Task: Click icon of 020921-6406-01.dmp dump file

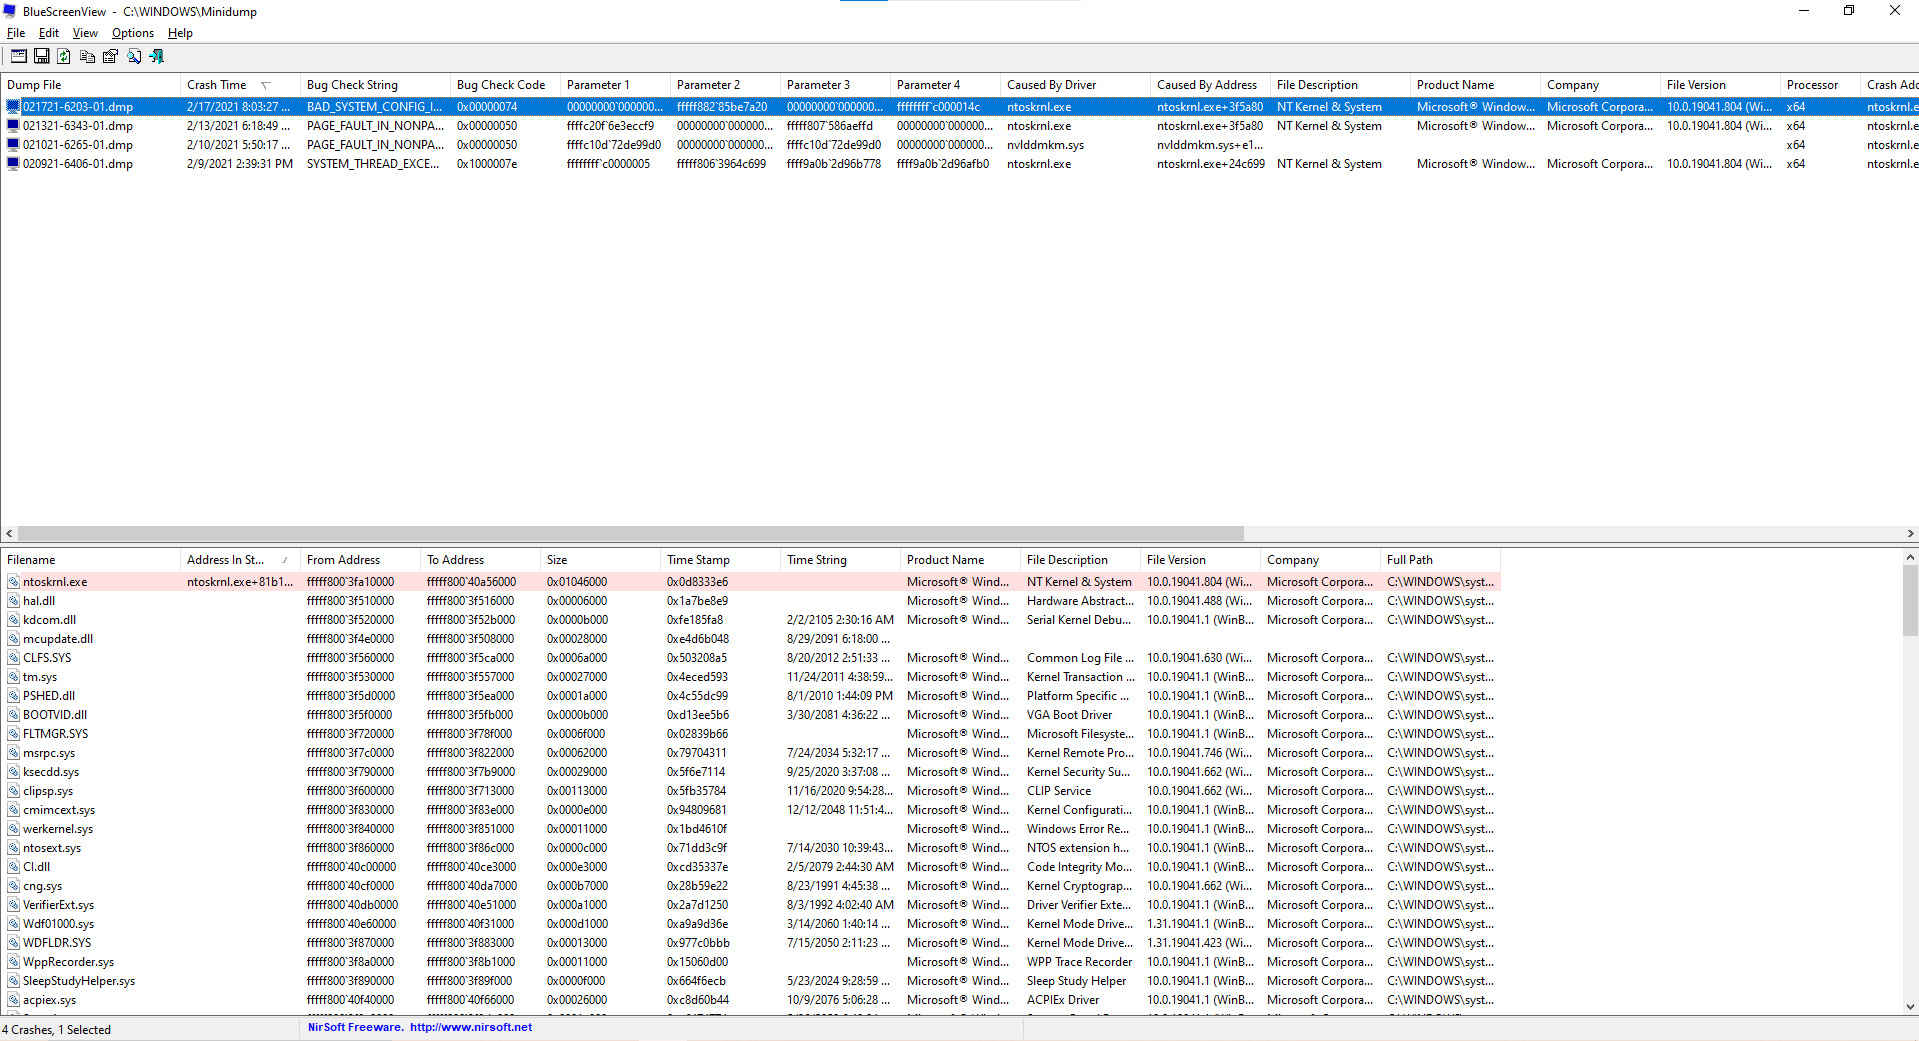Action: [13, 164]
